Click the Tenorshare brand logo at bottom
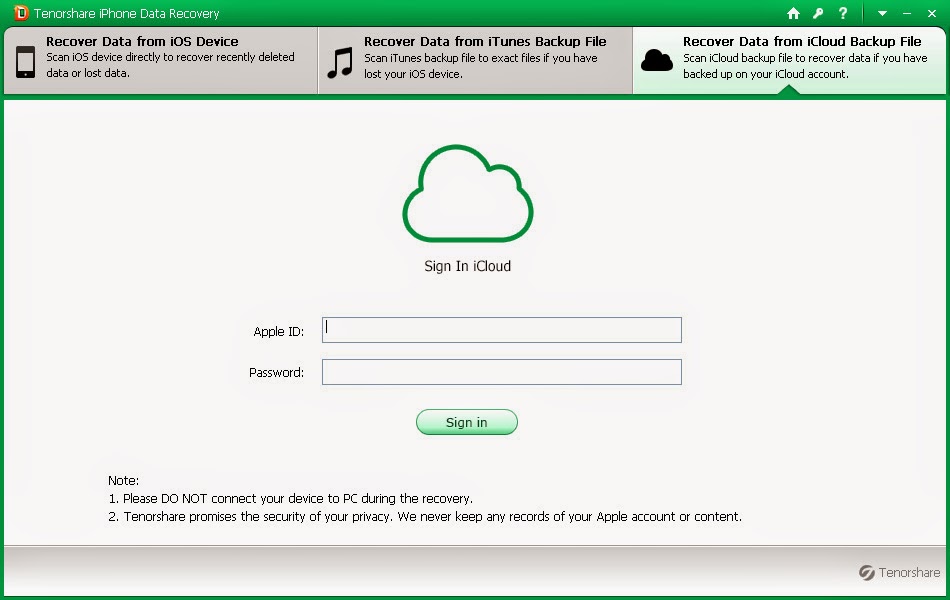 coord(899,572)
